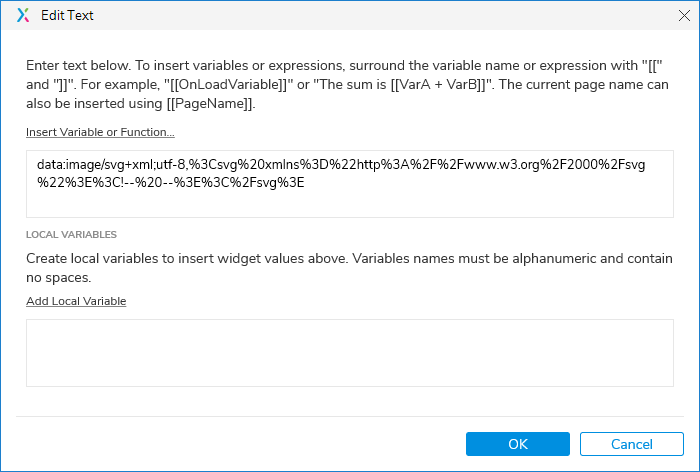Click the Axure logo icon in title bar
This screenshot has width=700, height=472.
pos(24,16)
